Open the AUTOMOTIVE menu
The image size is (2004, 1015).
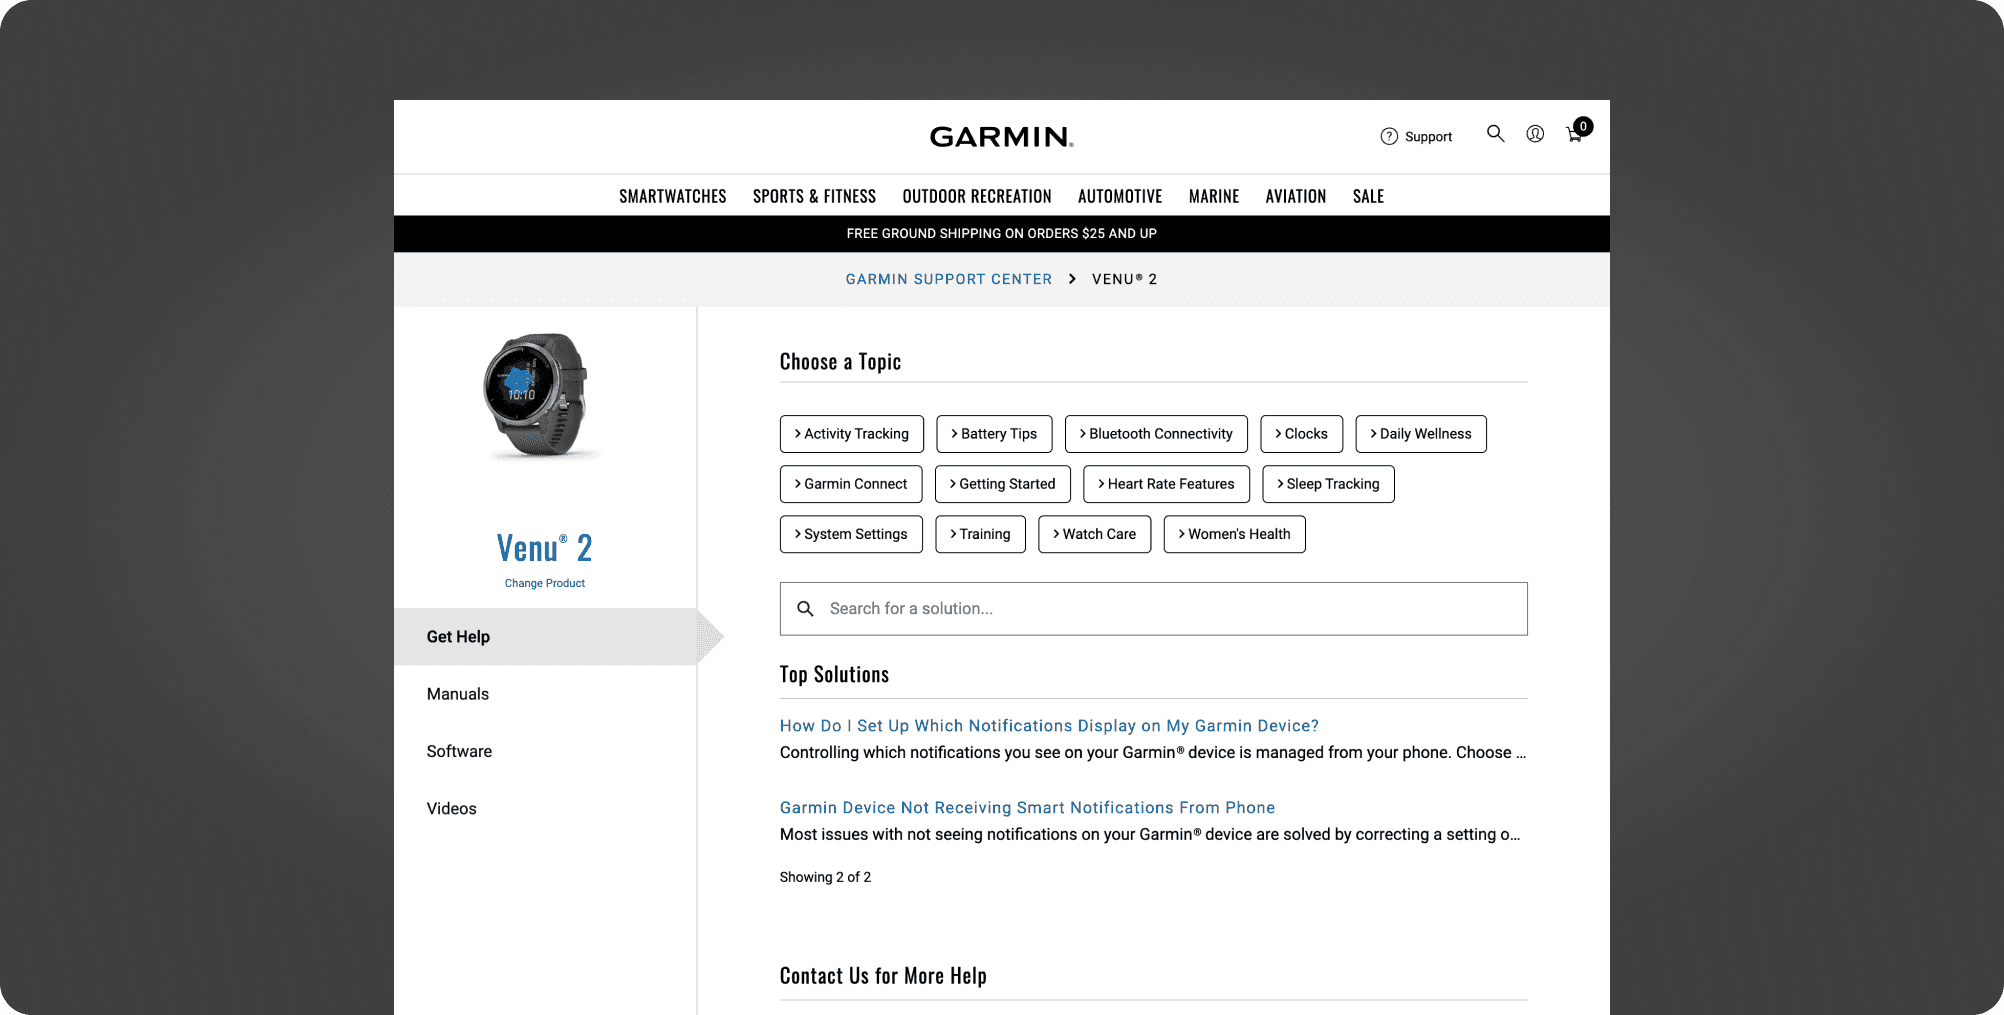pyautogui.click(x=1120, y=197)
